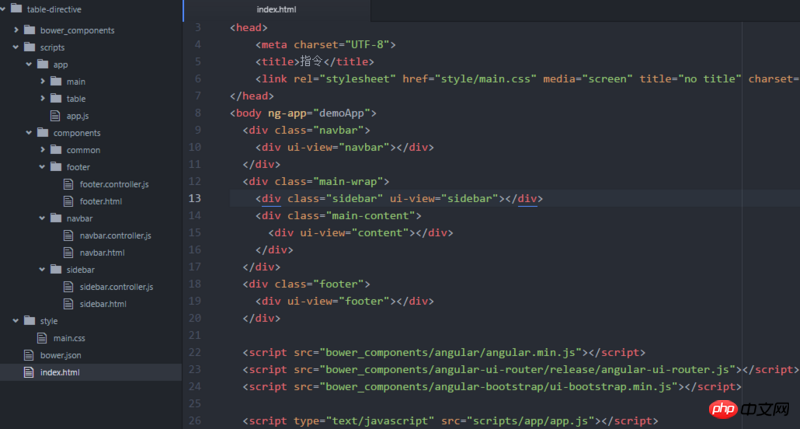This screenshot has width=800, height=429.
Task: Click line number 8 in the gutter
Action: point(197,113)
